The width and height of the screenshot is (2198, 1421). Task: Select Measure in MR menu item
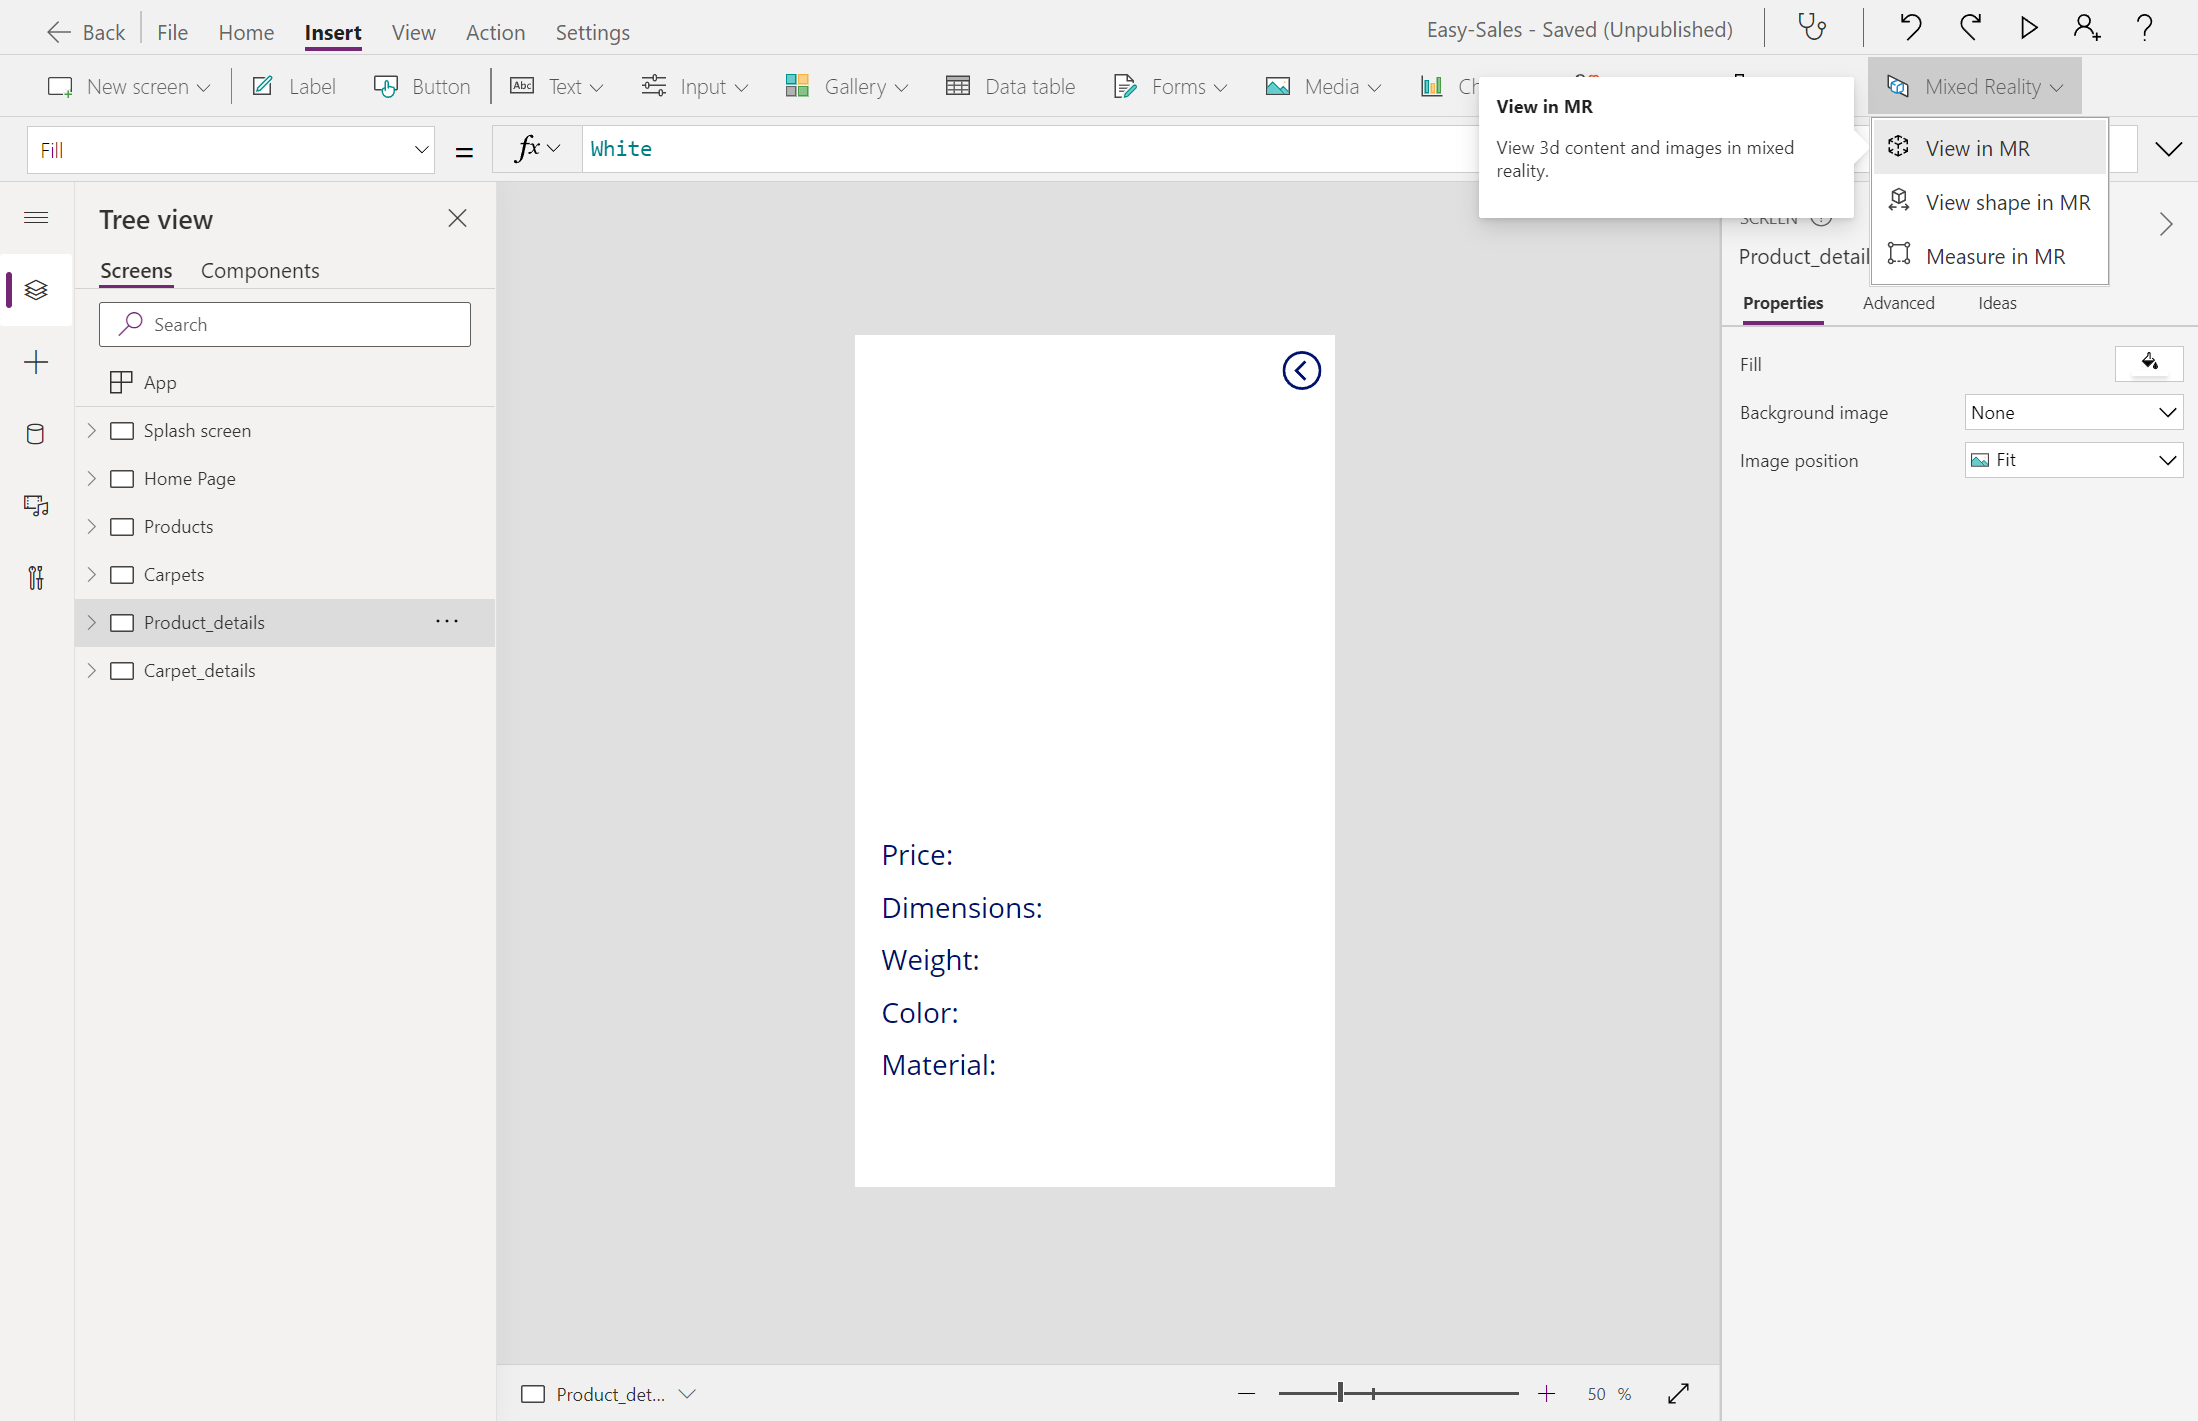(x=1995, y=257)
